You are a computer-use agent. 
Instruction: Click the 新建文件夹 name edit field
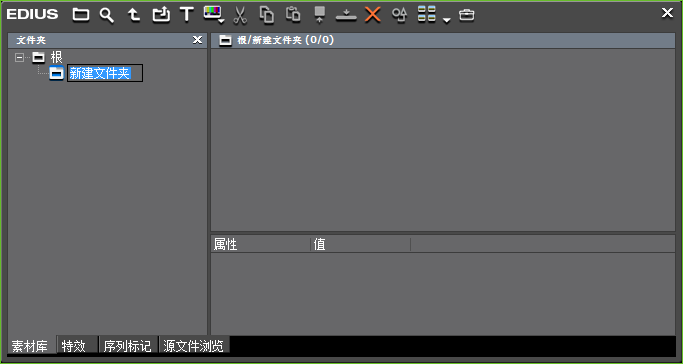tap(105, 73)
